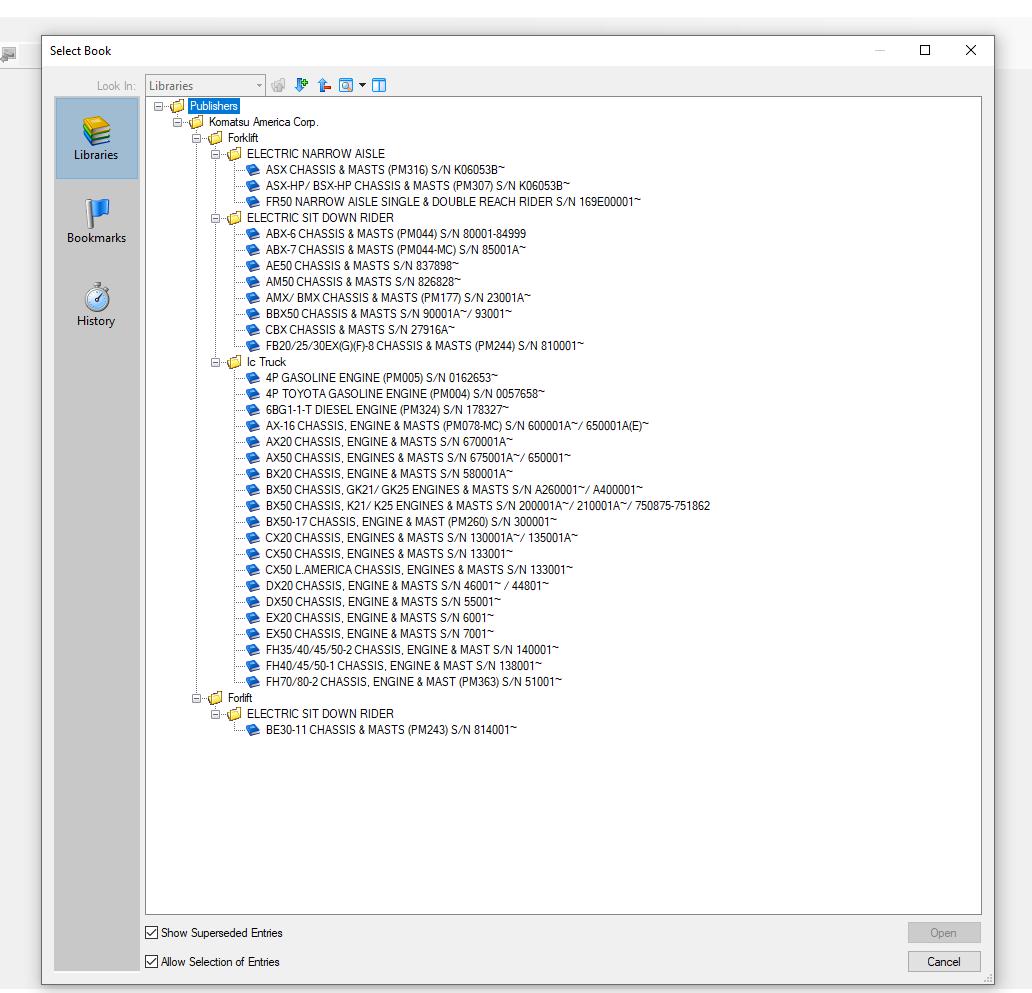Image resolution: width=1032 pixels, height=993 pixels.
Task: Select FH70/80-2 CHASSIS, ENGINE & MAST (PM363)
Action: click(414, 682)
